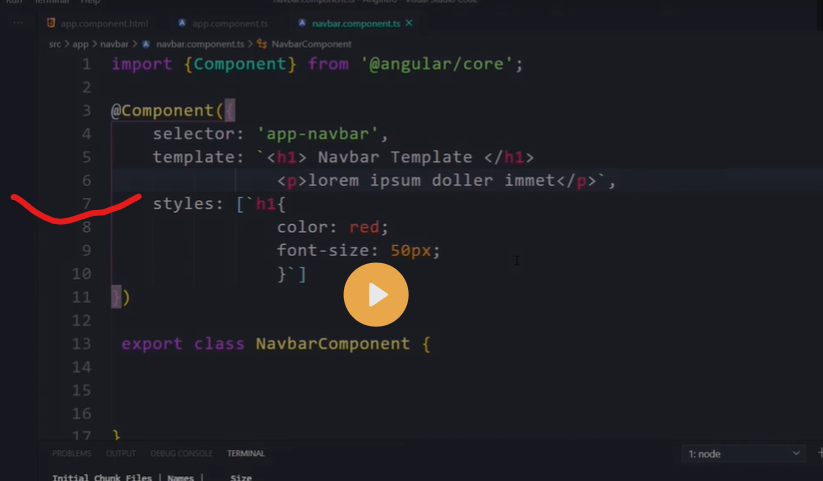The image size is (823, 481).
Task: Click the plus icon beside the terminal dropdown
Action: coord(819,454)
